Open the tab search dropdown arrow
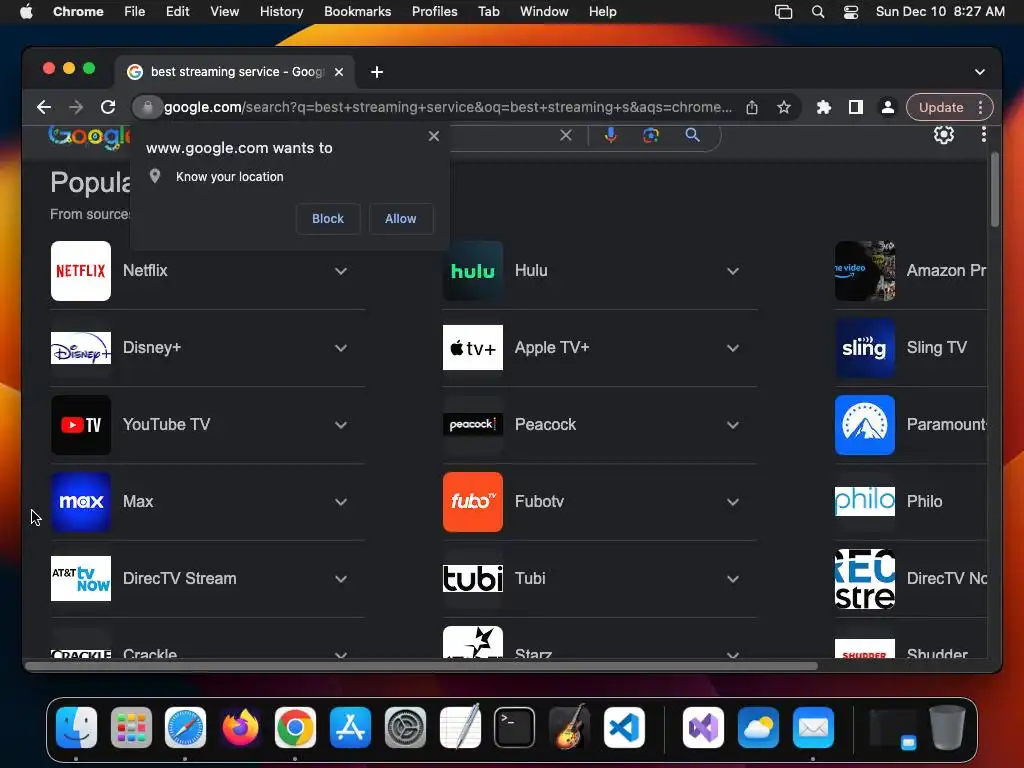Screen dimensions: 1024x768 point(980,72)
